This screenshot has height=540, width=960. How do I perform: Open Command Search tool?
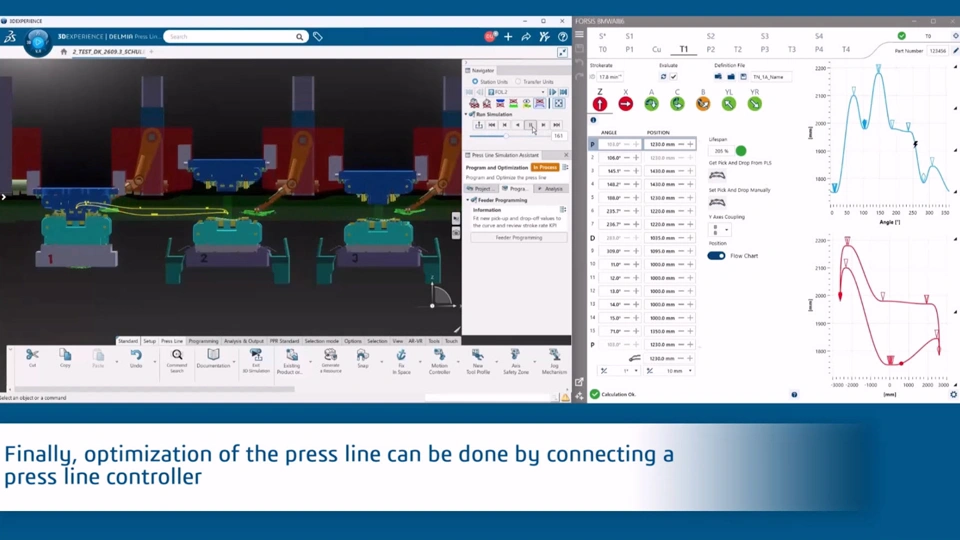(x=177, y=361)
